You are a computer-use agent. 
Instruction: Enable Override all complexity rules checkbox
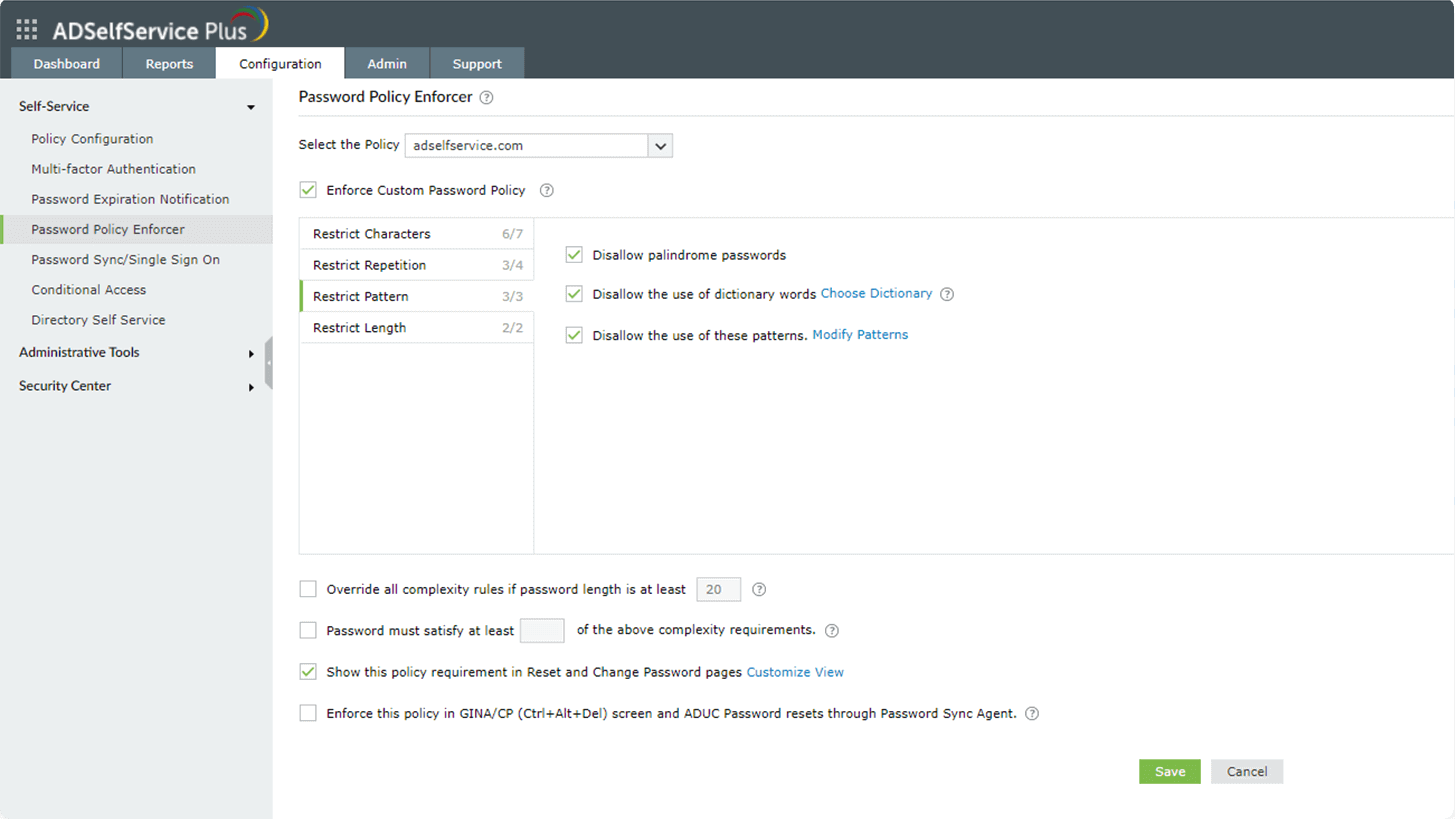(x=308, y=590)
